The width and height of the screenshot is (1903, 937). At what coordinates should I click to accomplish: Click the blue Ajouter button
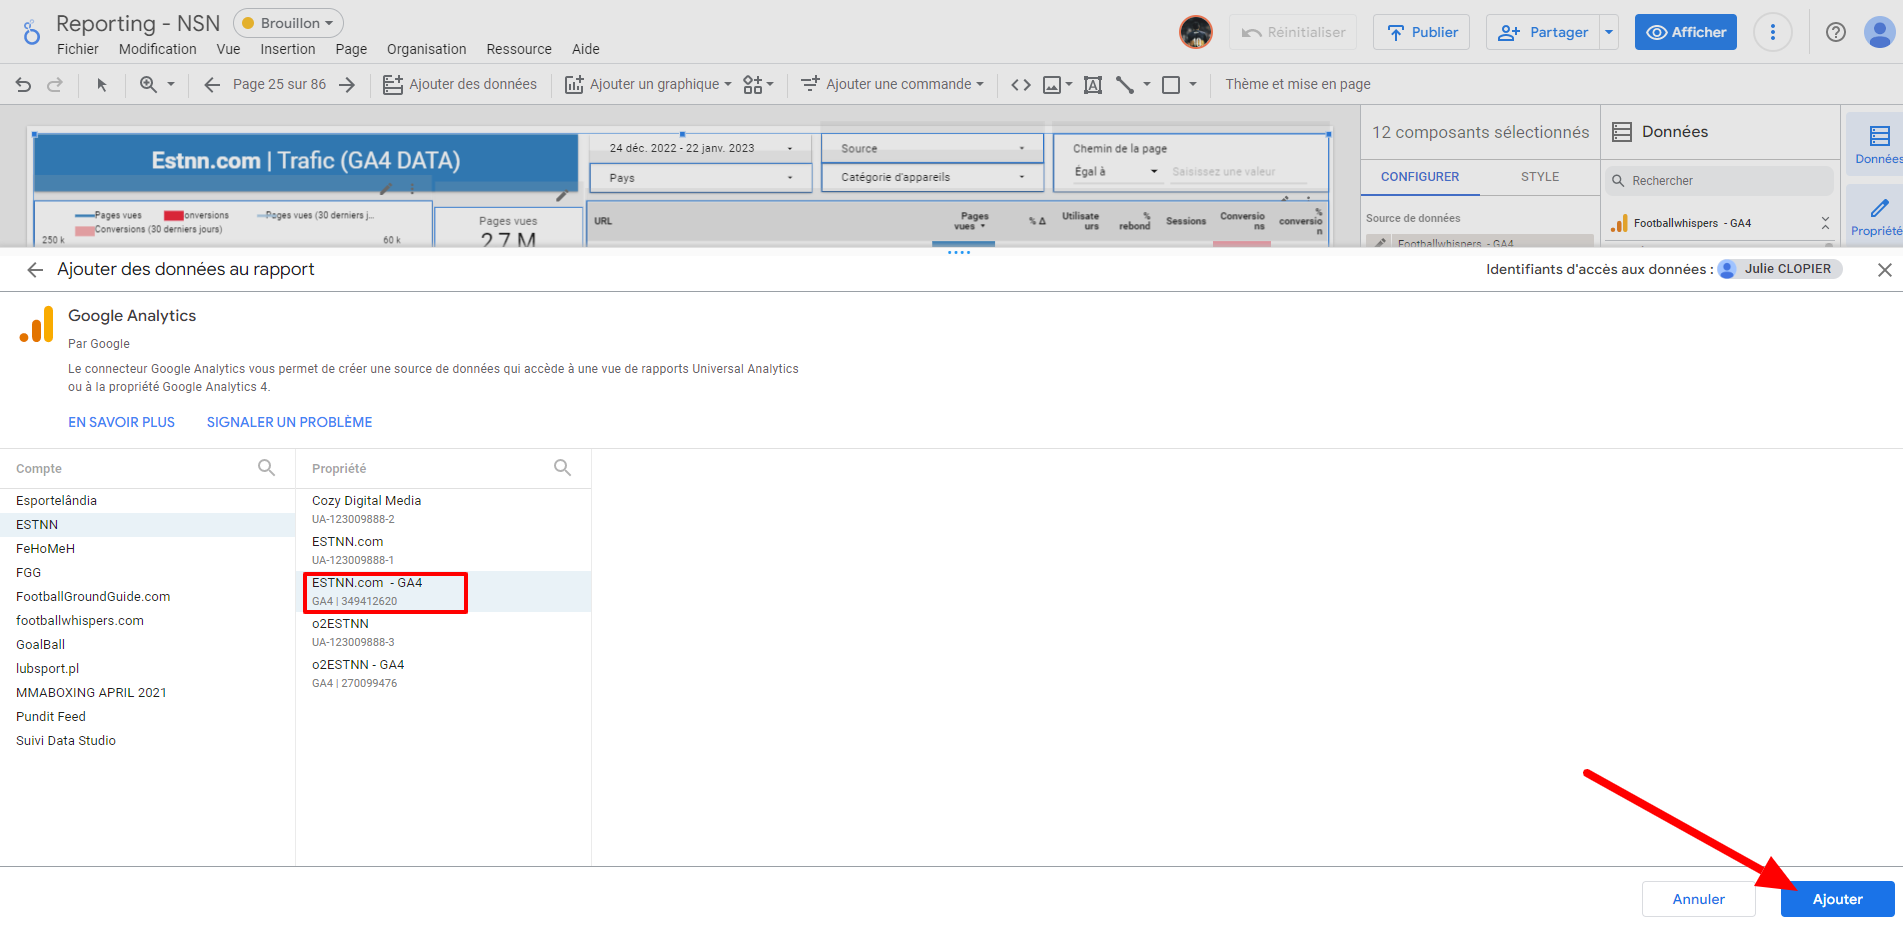click(1836, 899)
